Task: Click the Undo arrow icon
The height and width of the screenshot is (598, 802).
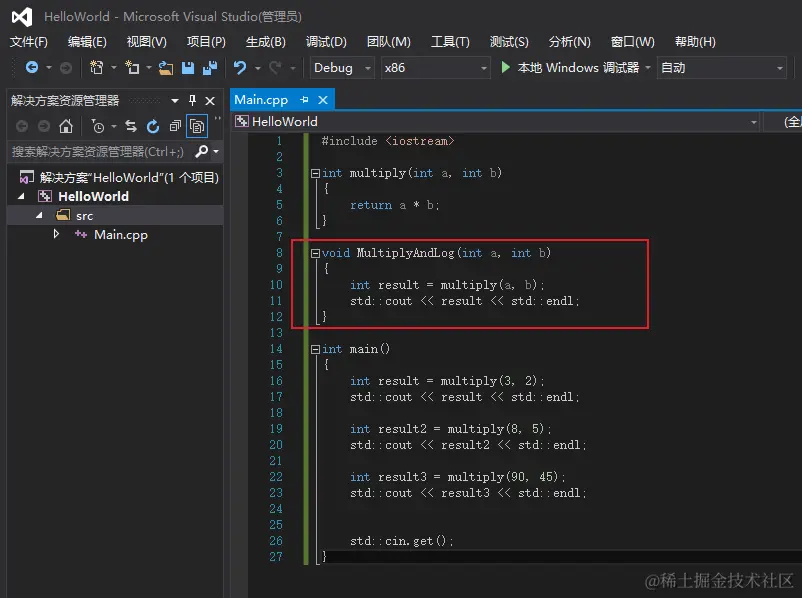Action: (240, 68)
